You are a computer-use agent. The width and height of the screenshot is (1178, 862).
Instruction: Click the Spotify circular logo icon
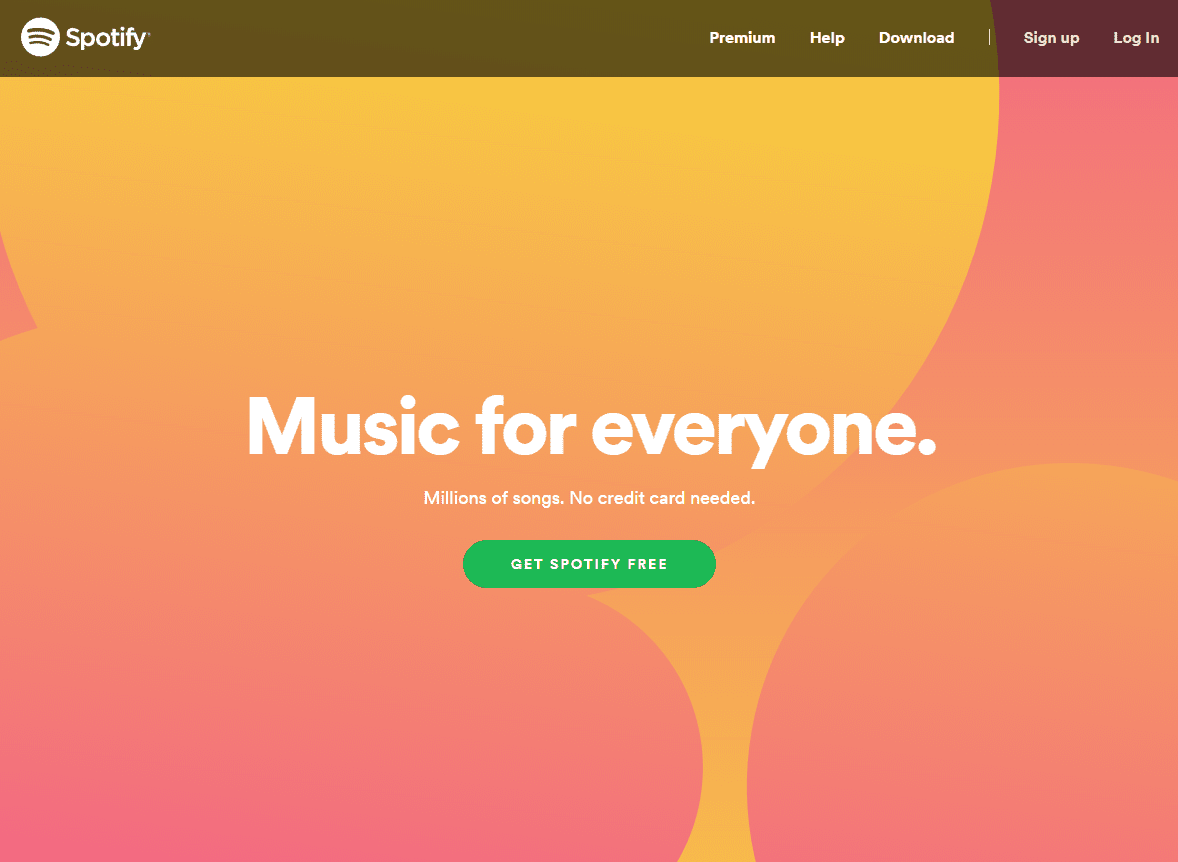point(40,37)
